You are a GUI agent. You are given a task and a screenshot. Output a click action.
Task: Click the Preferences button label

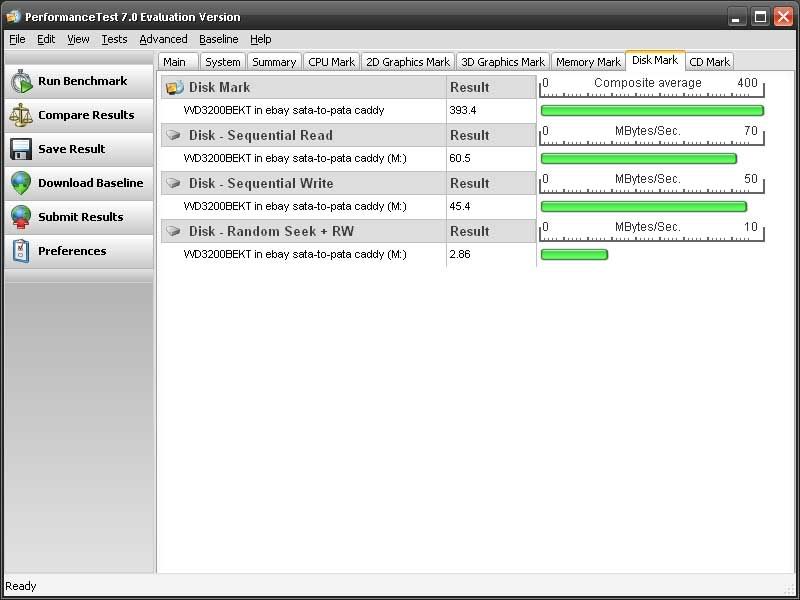72,251
